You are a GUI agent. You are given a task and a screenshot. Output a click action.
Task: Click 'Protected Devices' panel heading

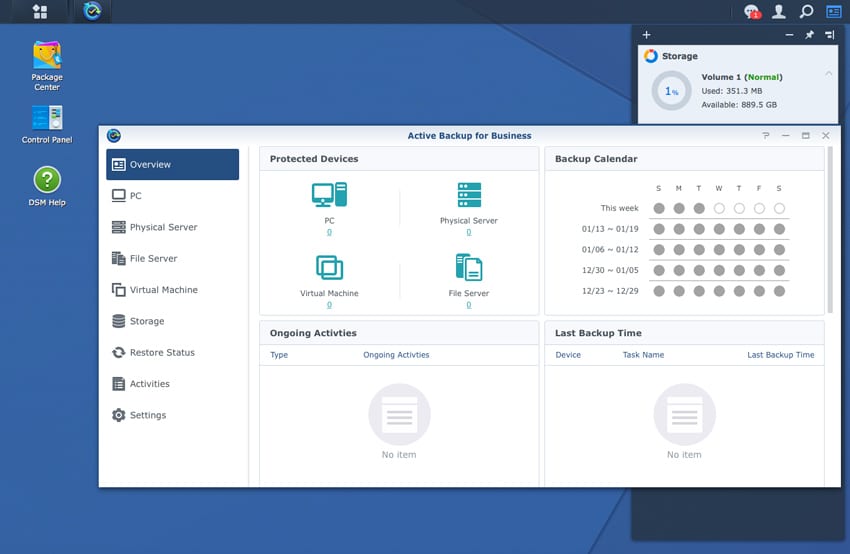coord(314,159)
